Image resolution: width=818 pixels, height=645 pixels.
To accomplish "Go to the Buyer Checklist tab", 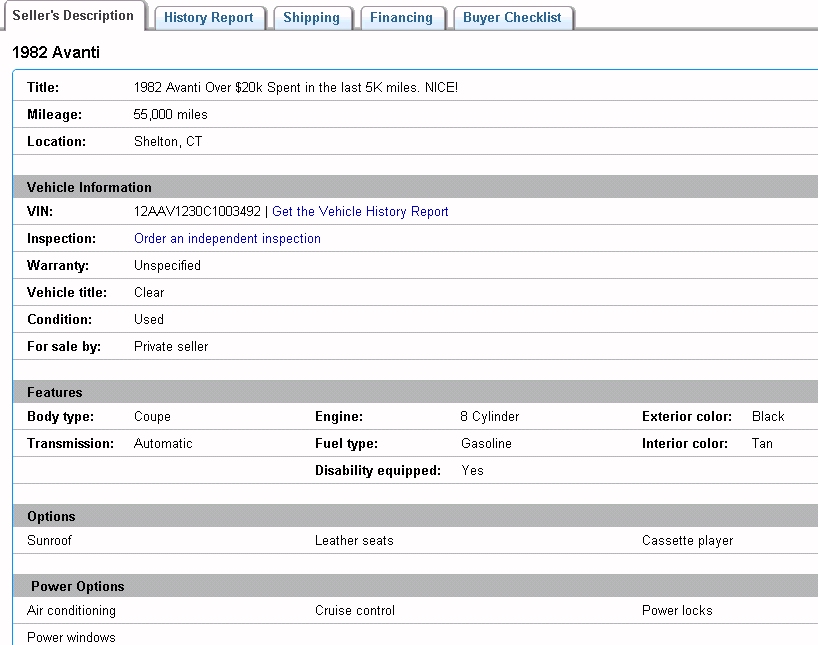I will [512, 18].
